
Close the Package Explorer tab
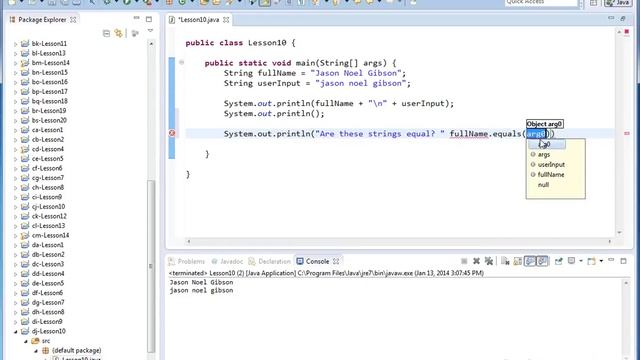click(x=73, y=20)
